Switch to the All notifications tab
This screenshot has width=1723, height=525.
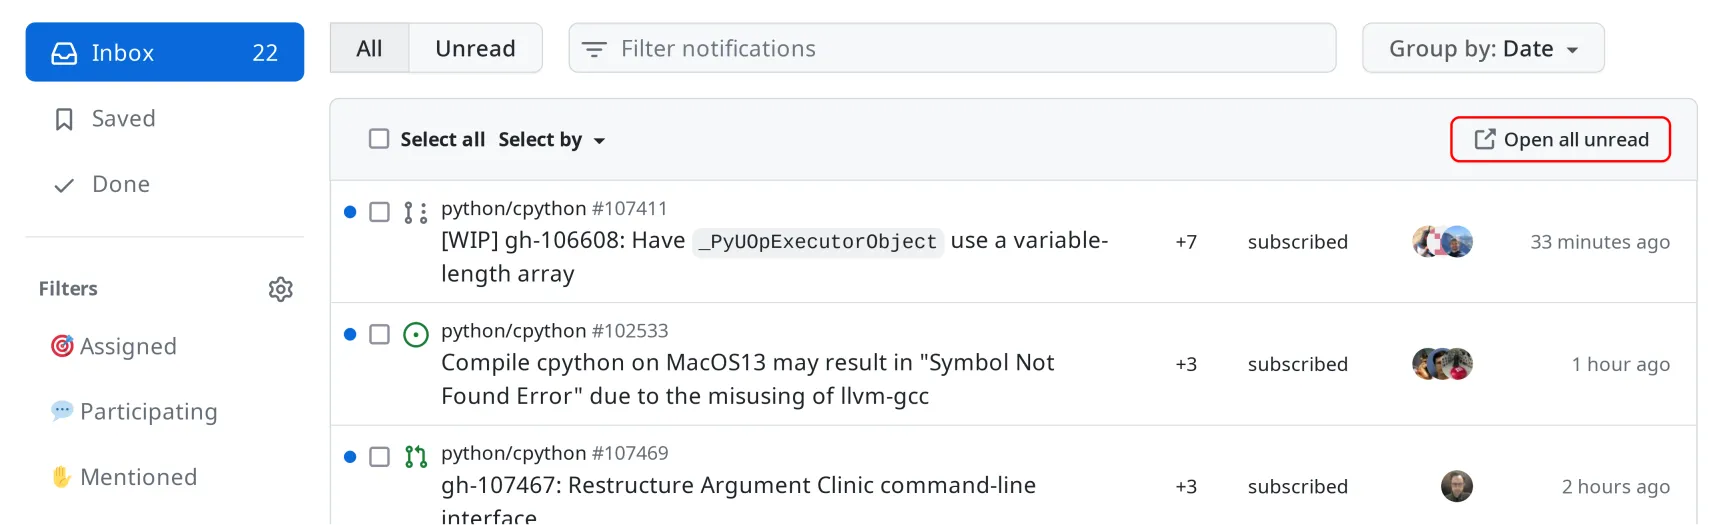(369, 49)
